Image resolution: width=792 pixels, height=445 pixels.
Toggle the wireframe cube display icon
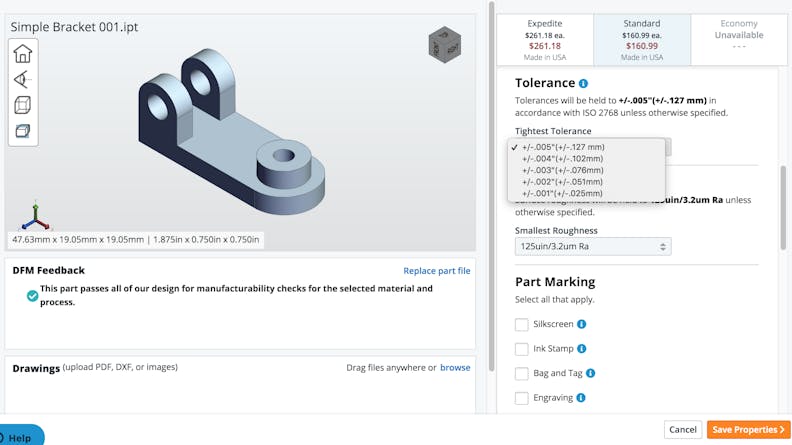click(x=22, y=105)
